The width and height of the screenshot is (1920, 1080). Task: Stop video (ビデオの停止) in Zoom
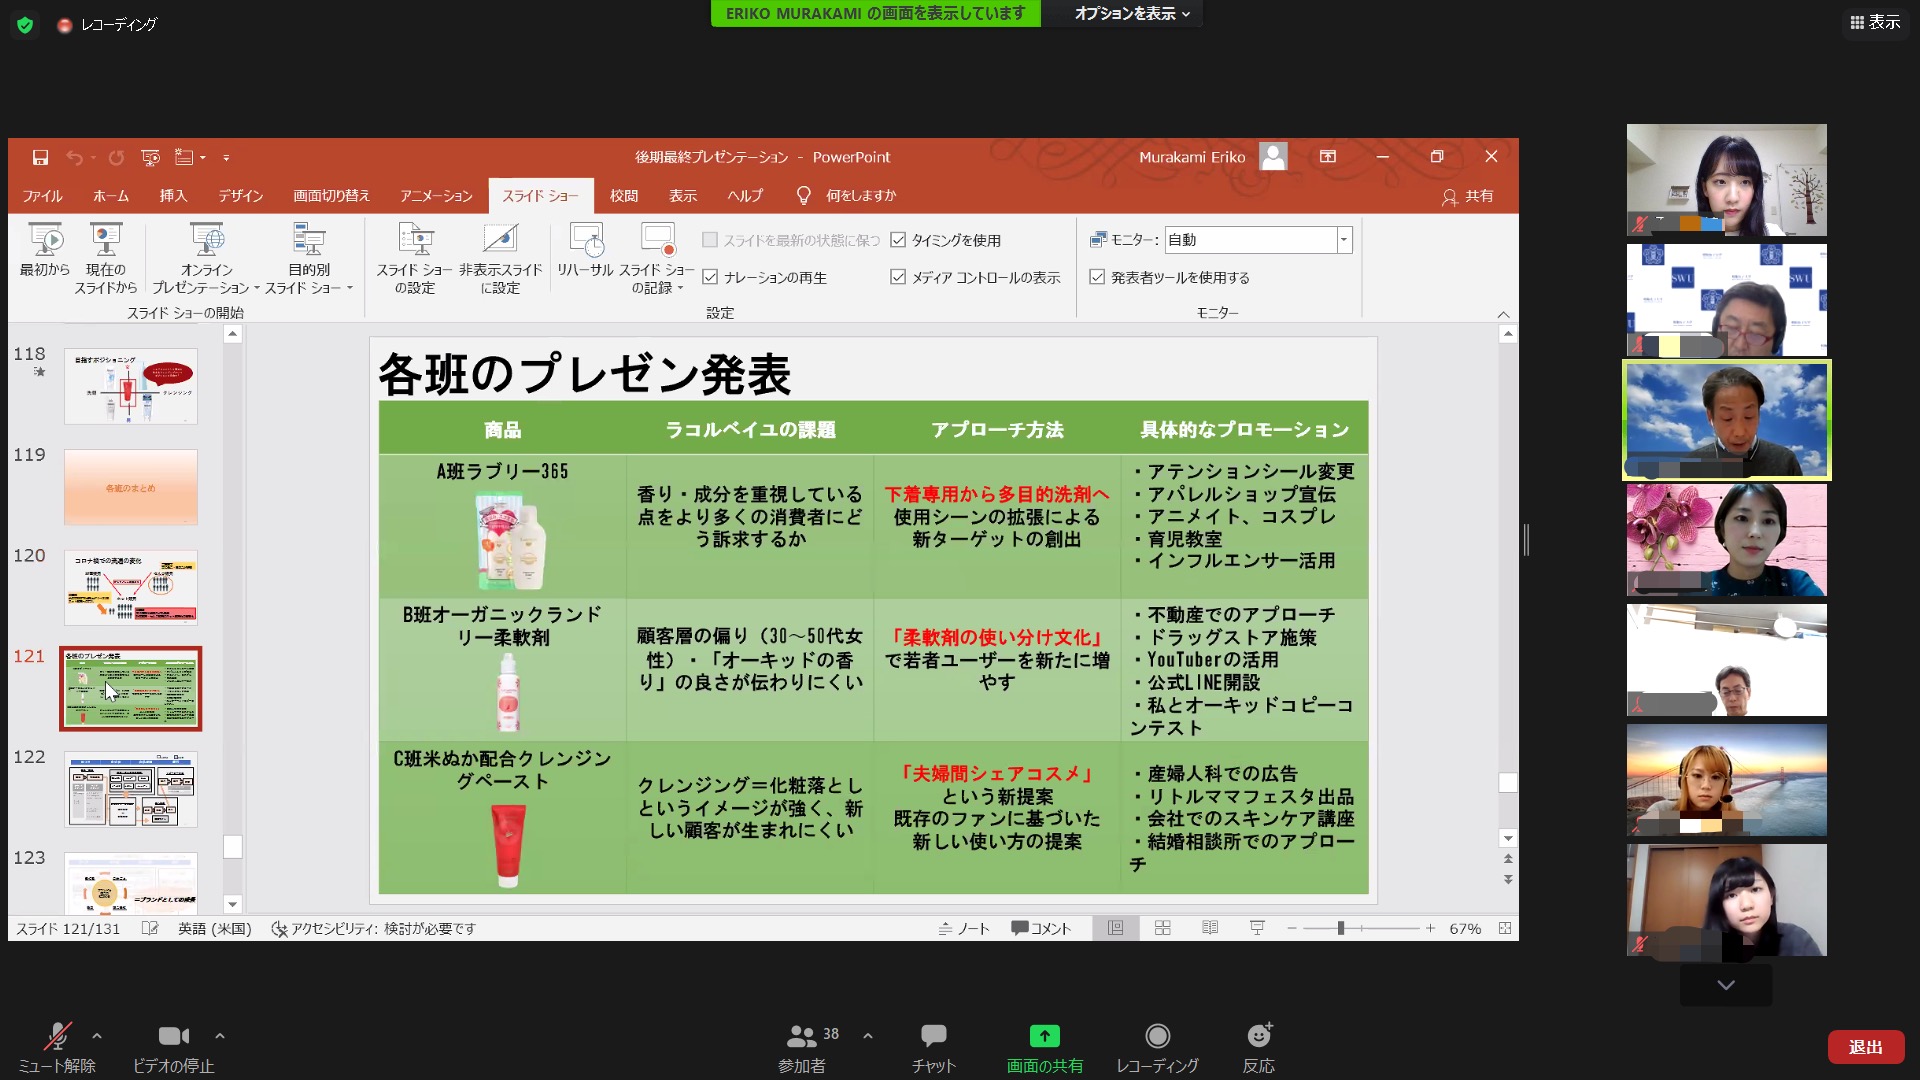173,1047
